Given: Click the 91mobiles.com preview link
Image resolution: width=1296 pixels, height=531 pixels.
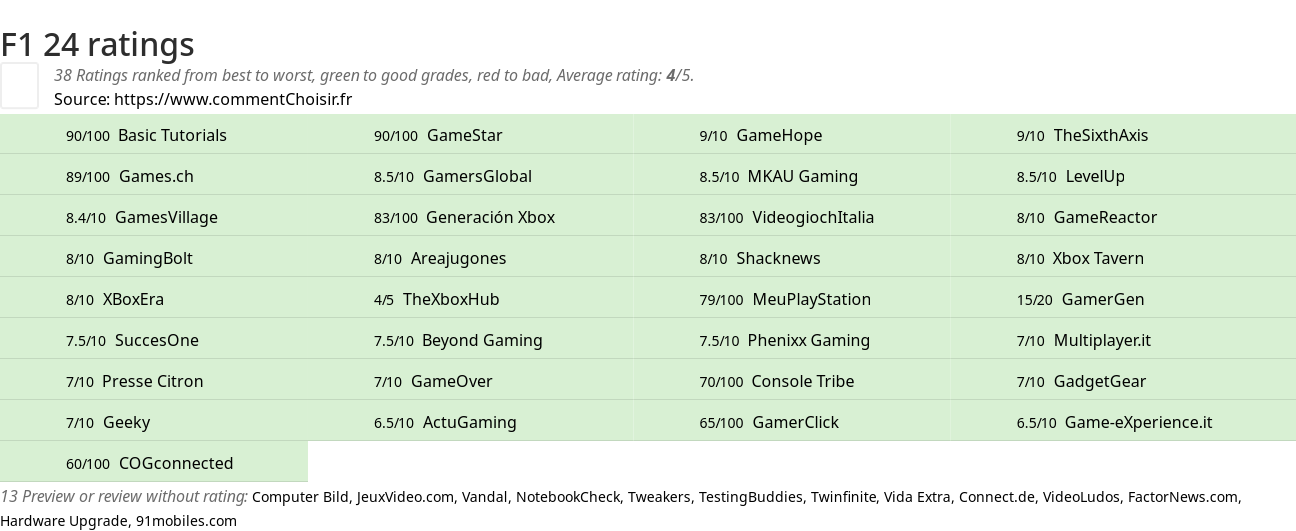Looking at the screenshot, I should point(186,521).
